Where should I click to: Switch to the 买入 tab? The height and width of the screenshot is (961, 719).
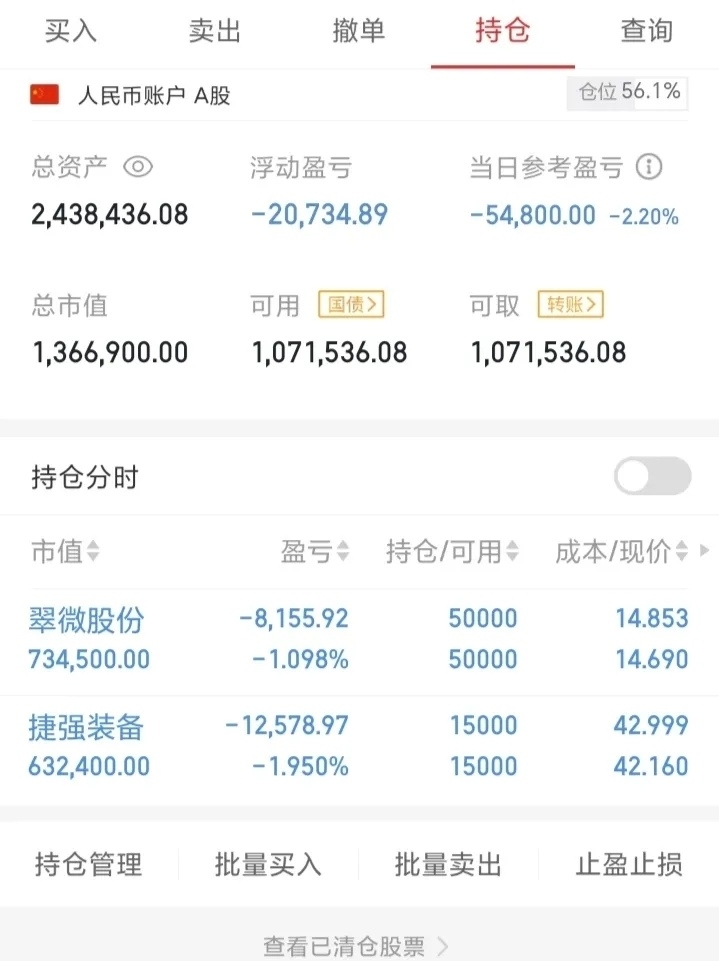(x=70, y=31)
